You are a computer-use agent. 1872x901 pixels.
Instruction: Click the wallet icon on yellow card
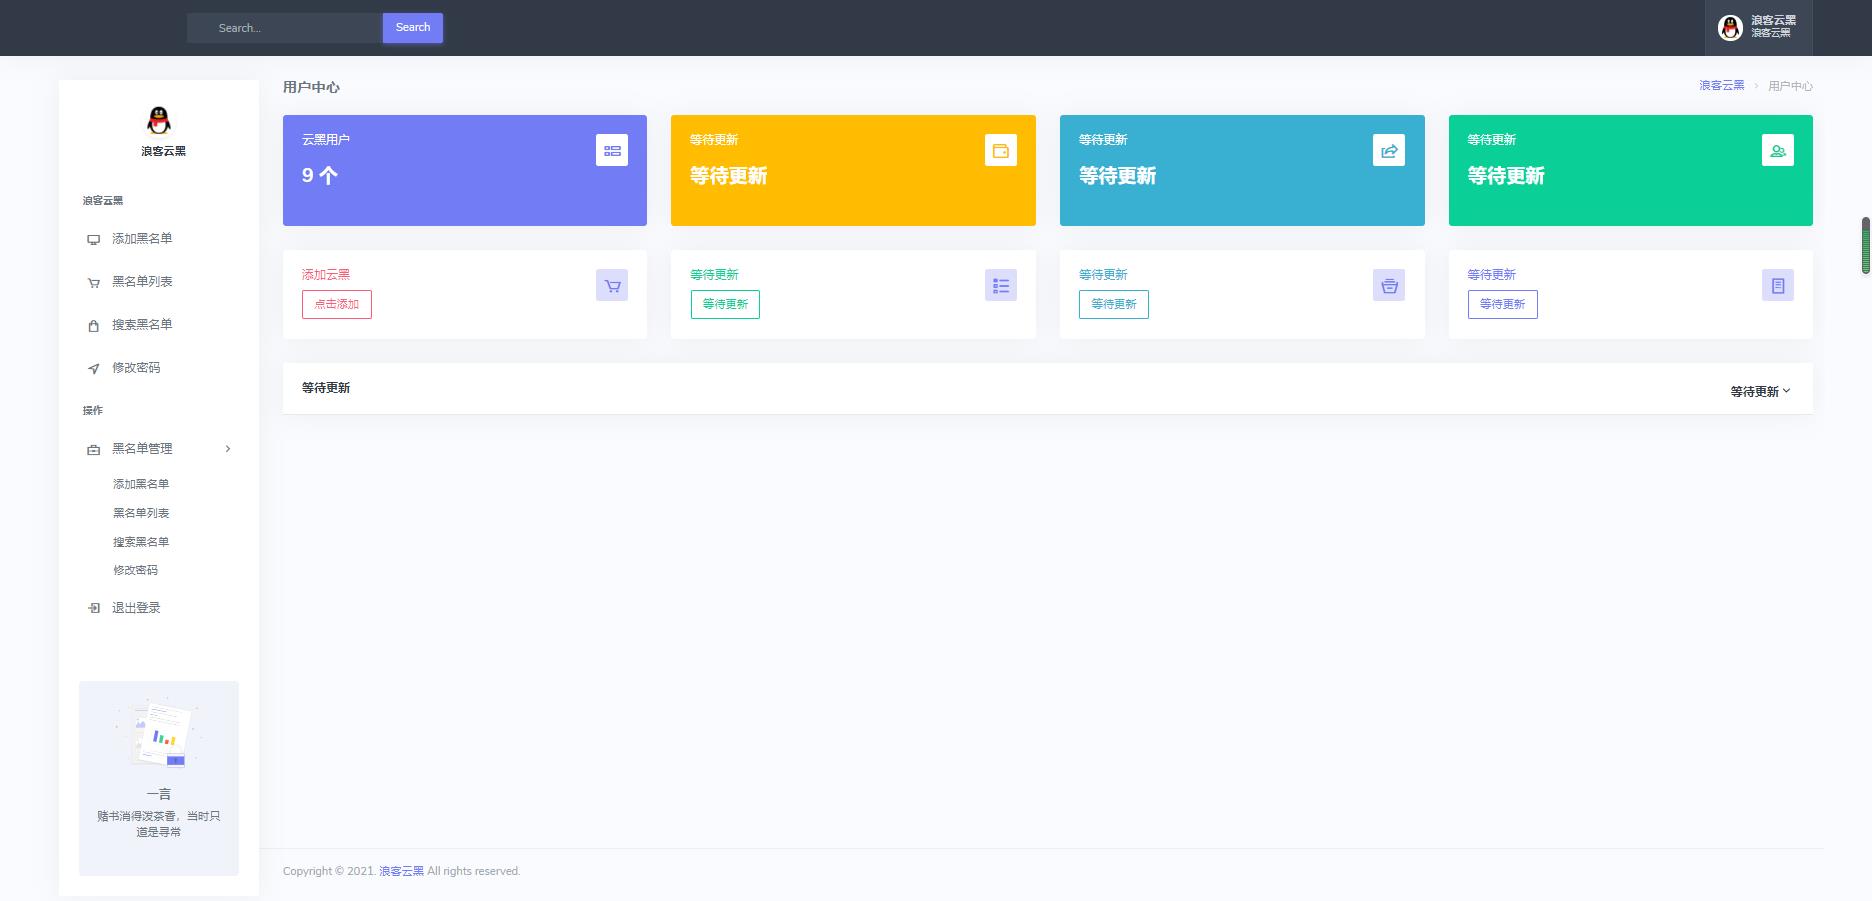[1000, 151]
